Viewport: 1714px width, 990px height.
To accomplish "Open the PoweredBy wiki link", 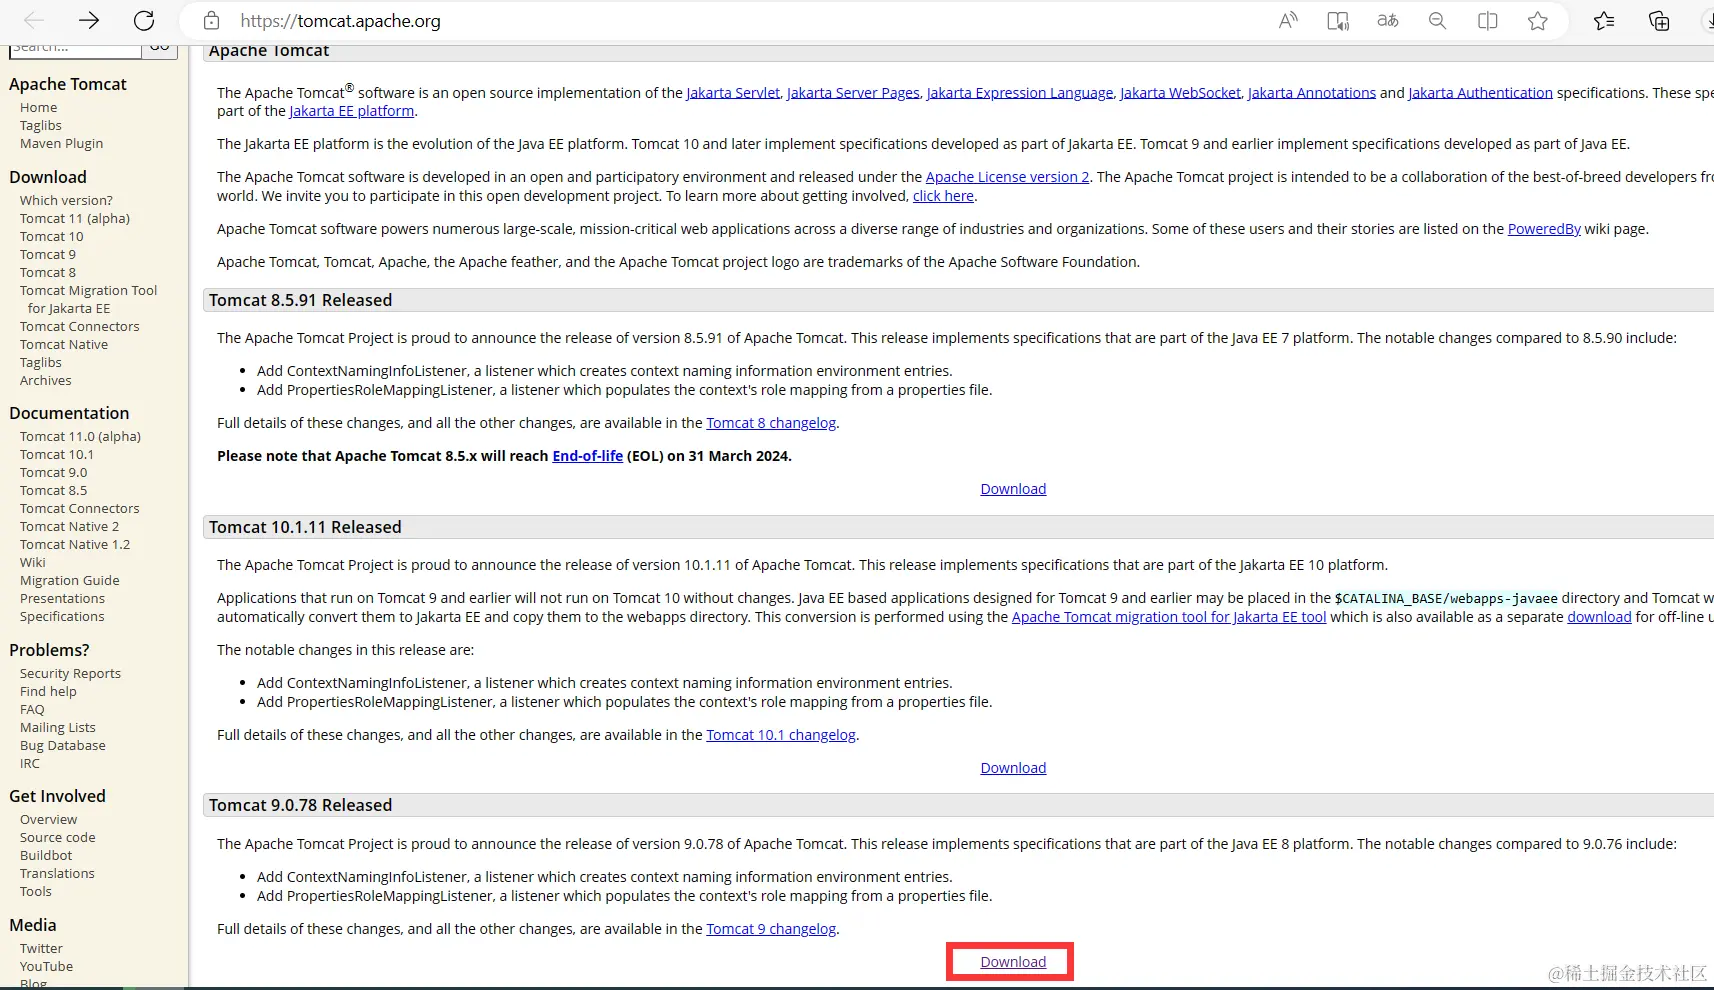I will click(1544, 229).
